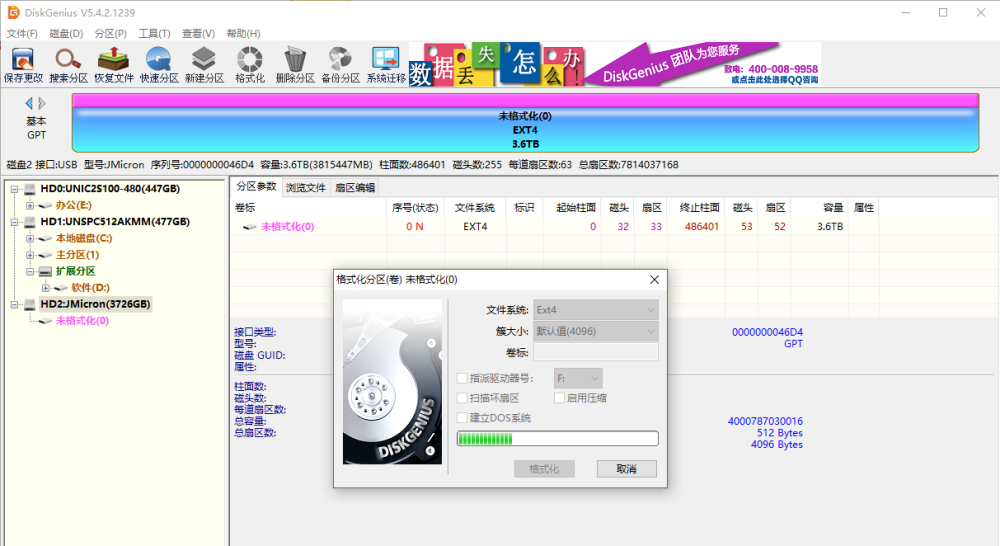Open the 文件系统 Ext4 dropdown
The image size is (1000, 546).
coord(596,310)
